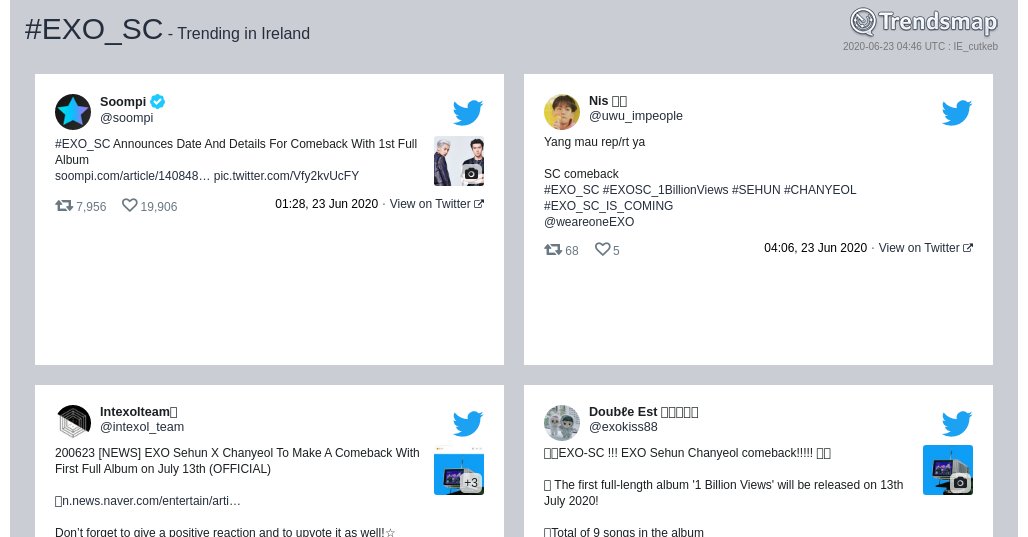Click the retweet icon on Soompi's tweet
The width and height of the screenshot is (1028, 537).
tap(64, 206)
